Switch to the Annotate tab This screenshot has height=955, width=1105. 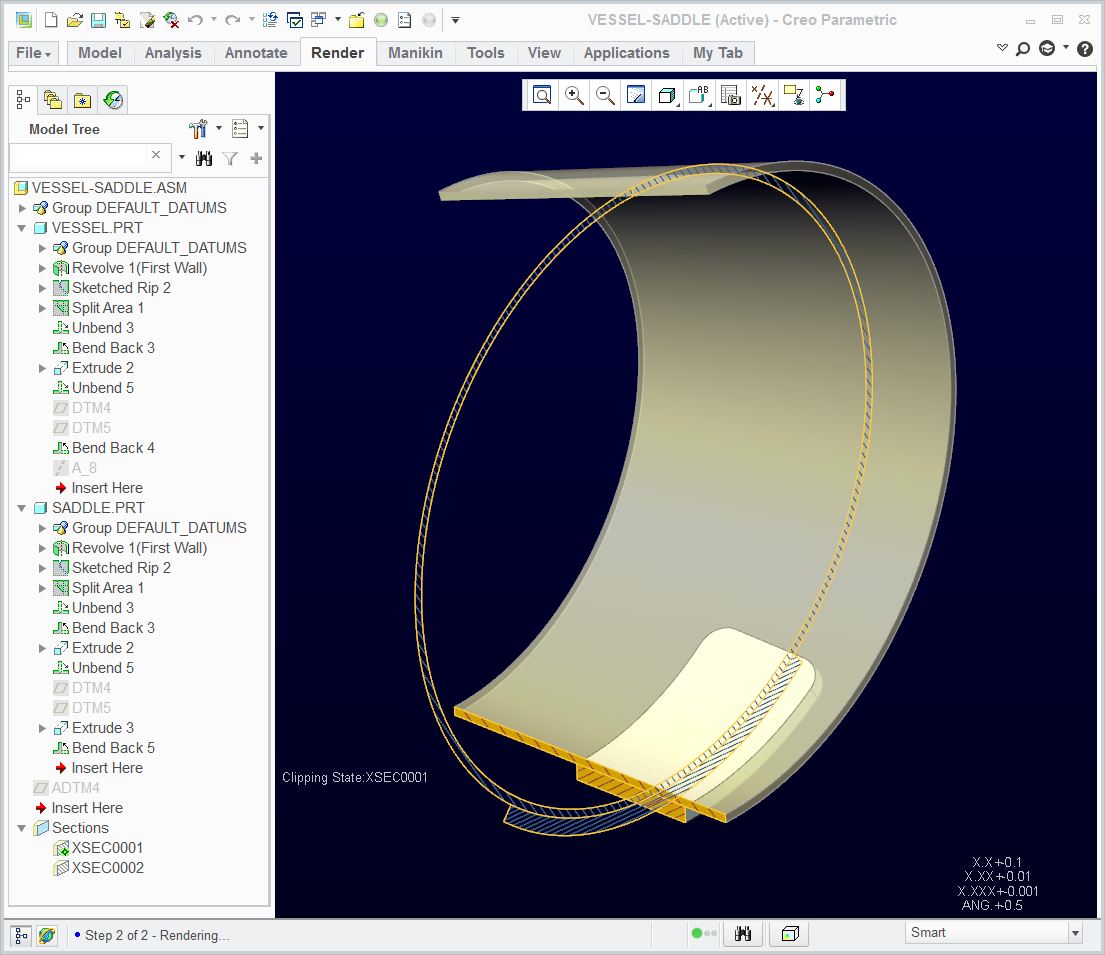pyautogui.click(x=256, y=53)
